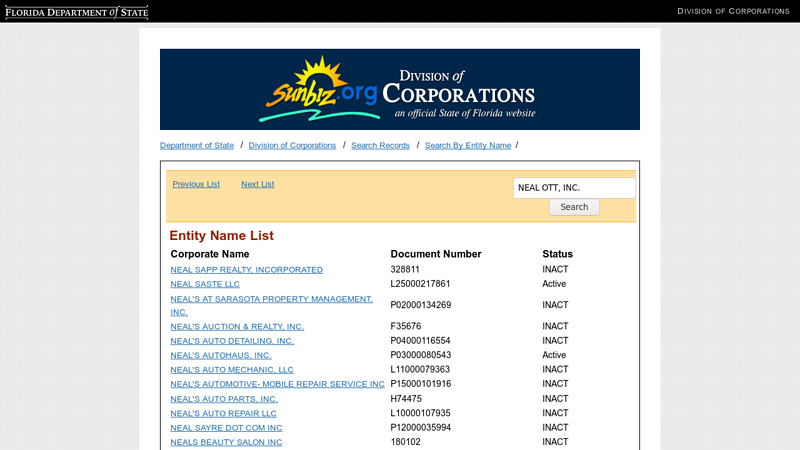
Task: Navigate to Search Records breadcrumb
Action: coord(380,145)
